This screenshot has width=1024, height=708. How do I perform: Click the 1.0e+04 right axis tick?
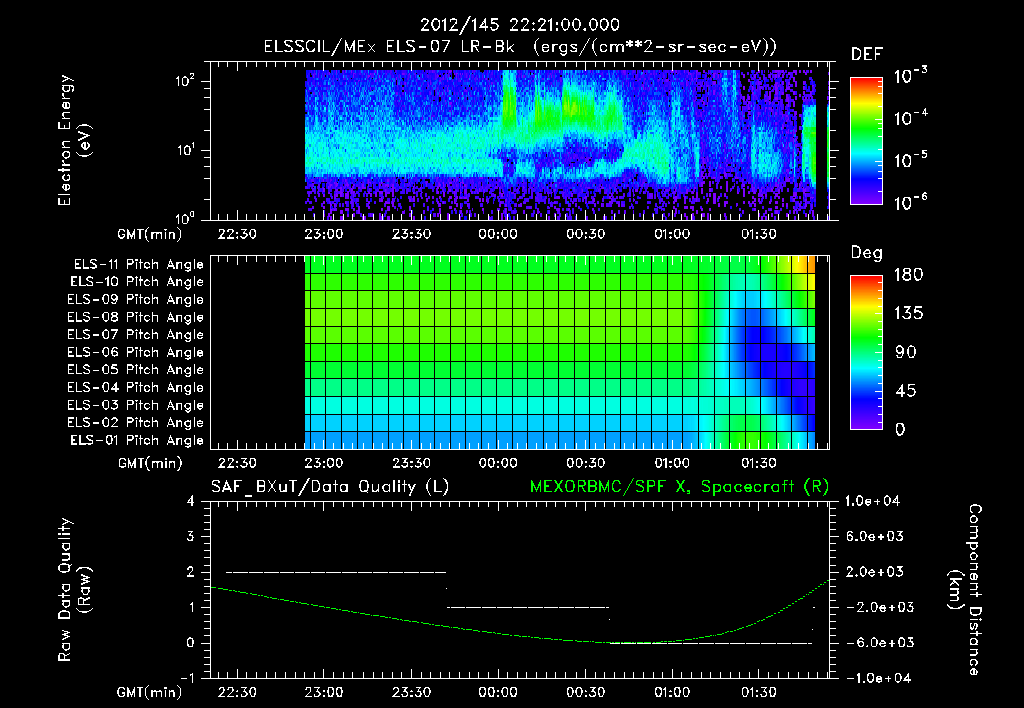873,501
